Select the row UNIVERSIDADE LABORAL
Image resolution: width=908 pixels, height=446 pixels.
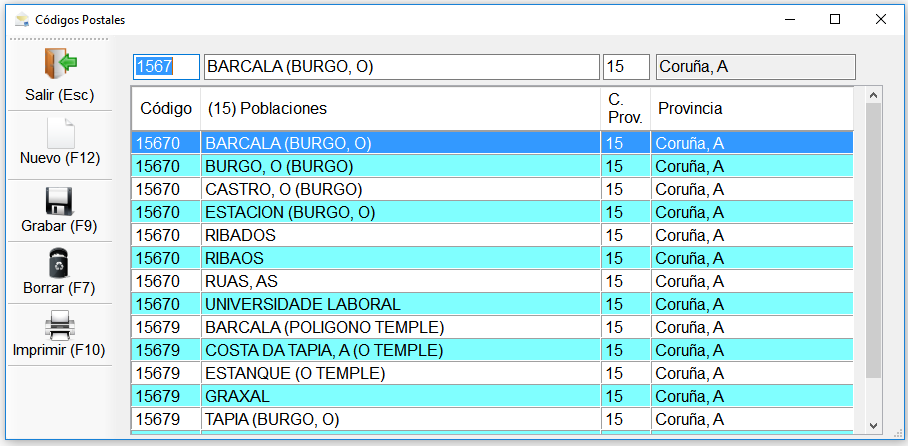[493, 304]
